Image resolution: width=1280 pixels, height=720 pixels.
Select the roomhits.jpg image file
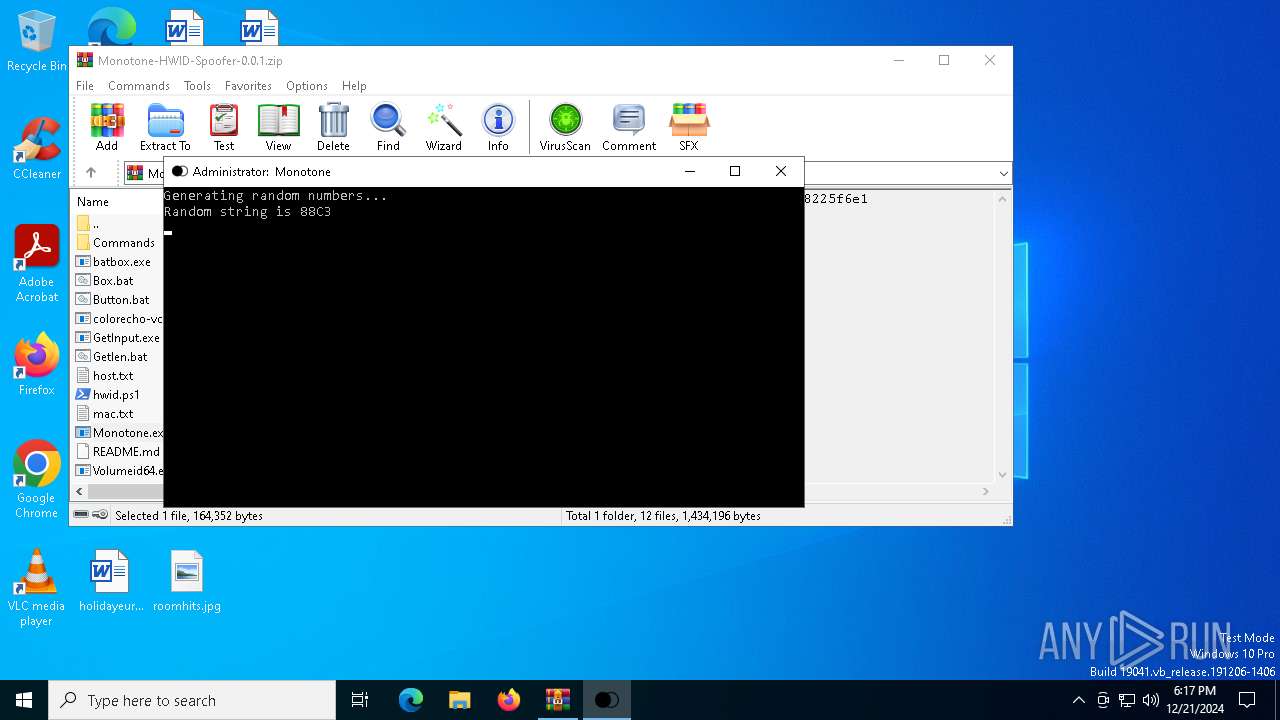tap(187, 581)
